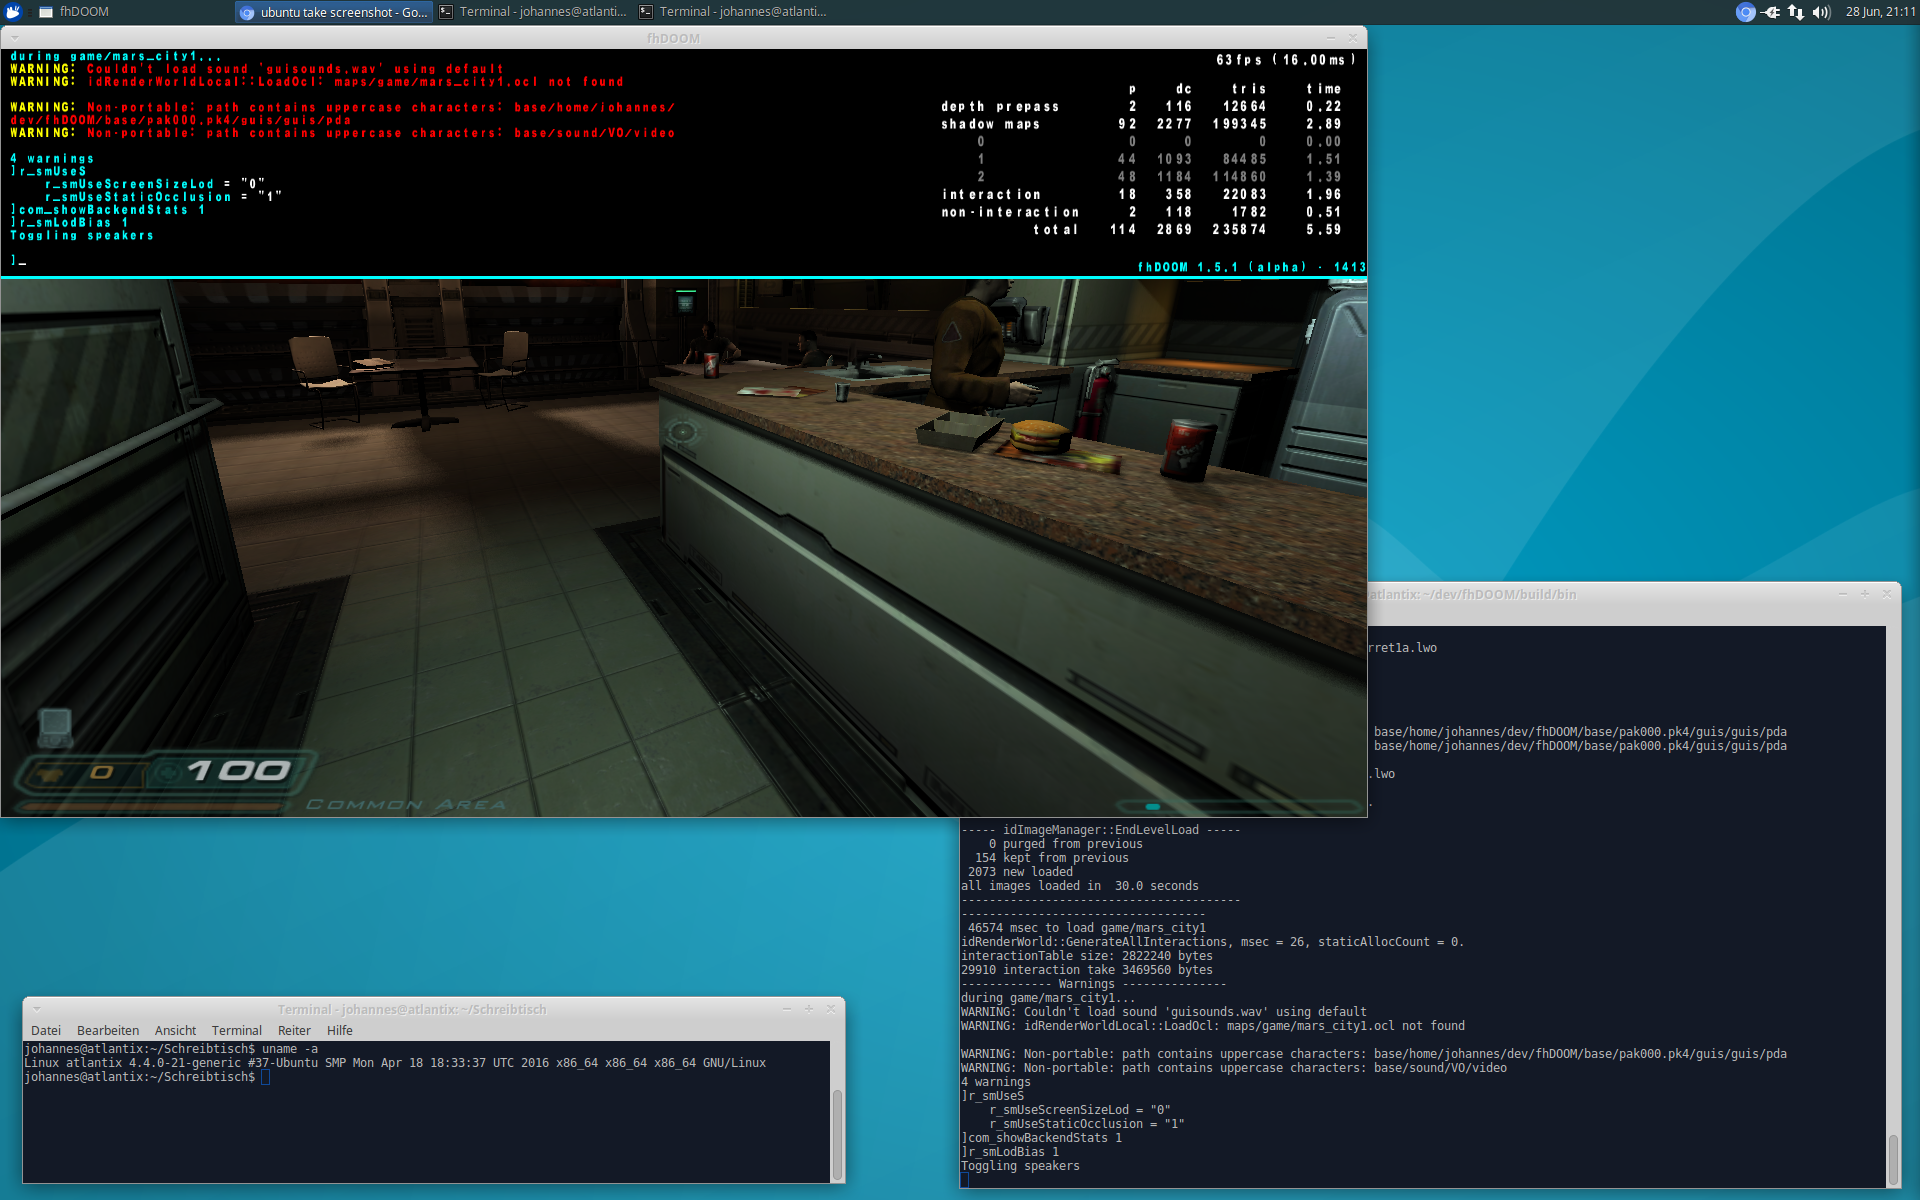
Task: Open the Datei menu
Action: click(46, 1030)
